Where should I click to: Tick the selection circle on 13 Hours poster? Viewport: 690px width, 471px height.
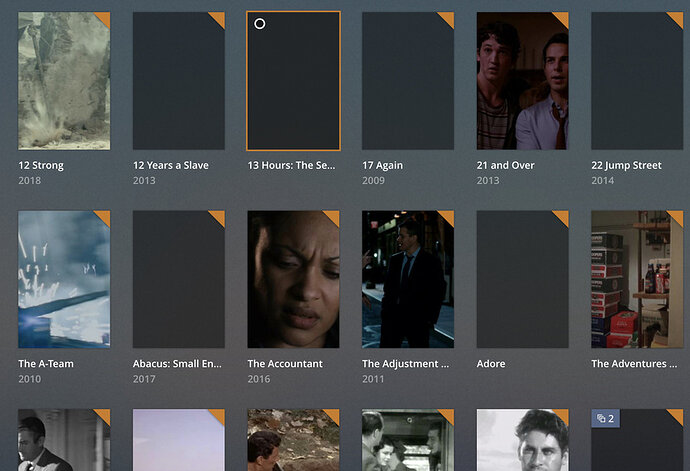pos(260,24)
